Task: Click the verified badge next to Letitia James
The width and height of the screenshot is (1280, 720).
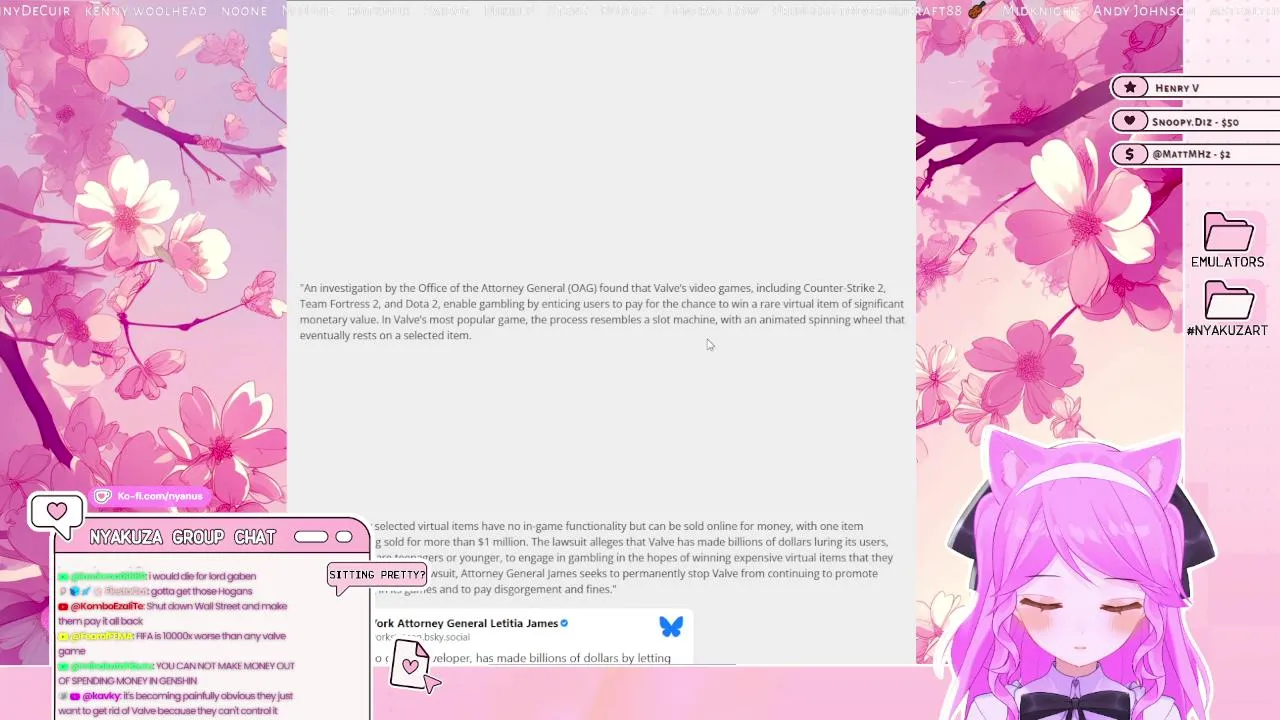Action: pos(564,623)
